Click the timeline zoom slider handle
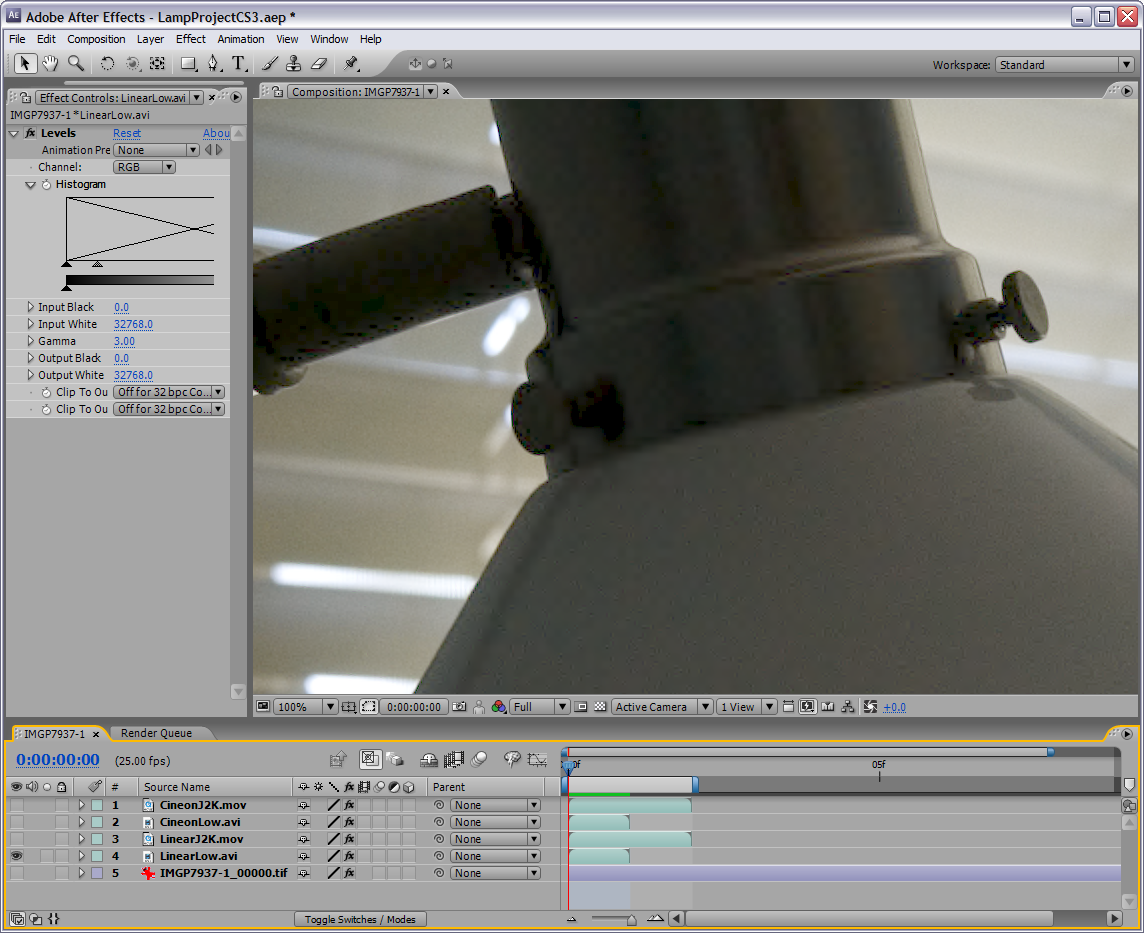Viewport: 1144px width, 933px height. 630,919
